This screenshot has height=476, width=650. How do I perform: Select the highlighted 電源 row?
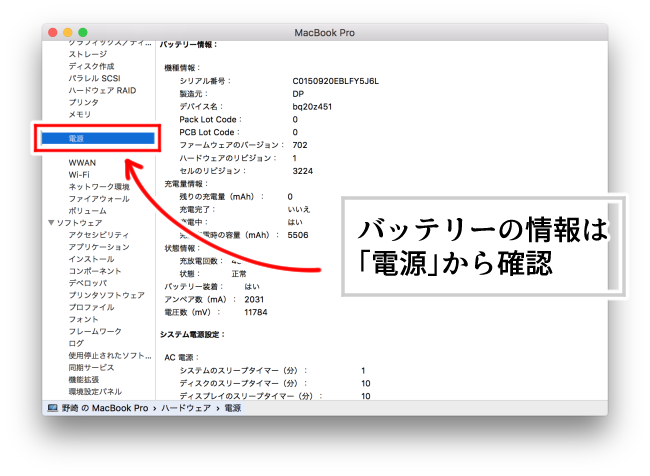point(98,138)
